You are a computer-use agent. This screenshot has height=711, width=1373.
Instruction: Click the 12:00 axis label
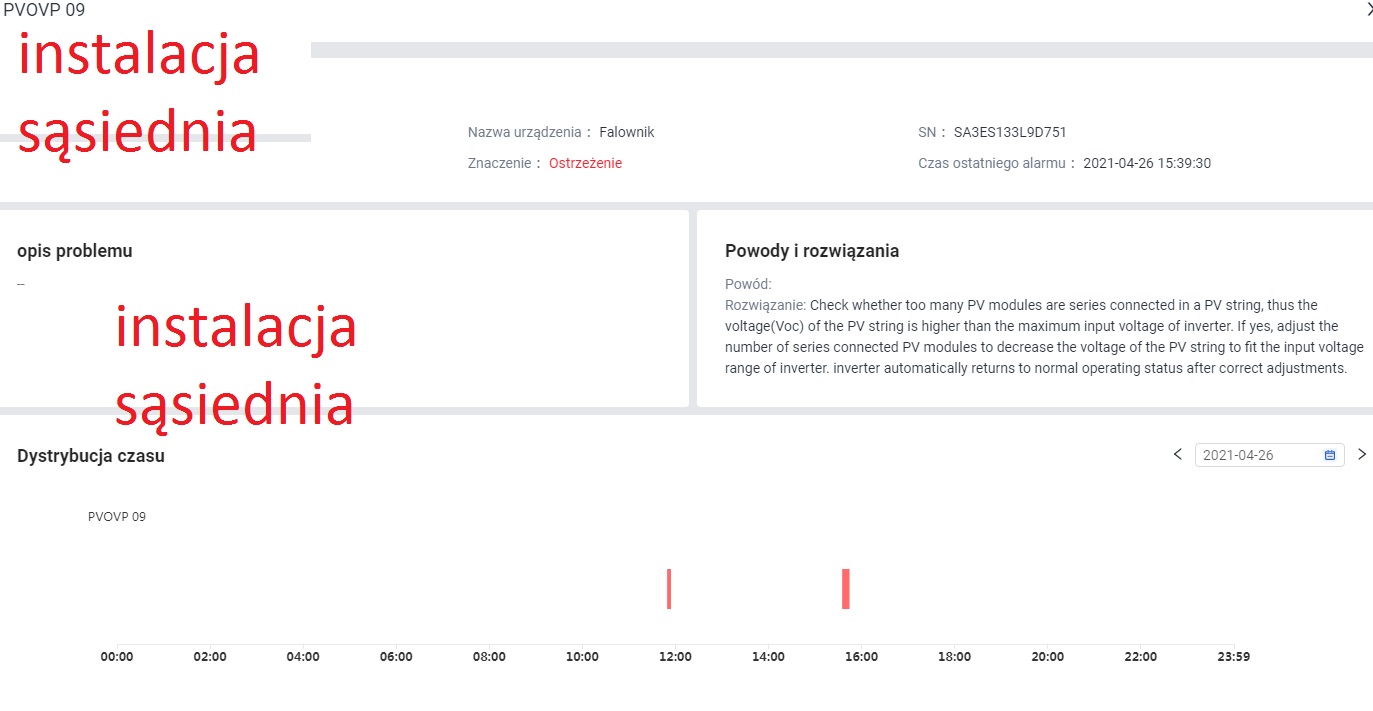click(x=675, y=657)
